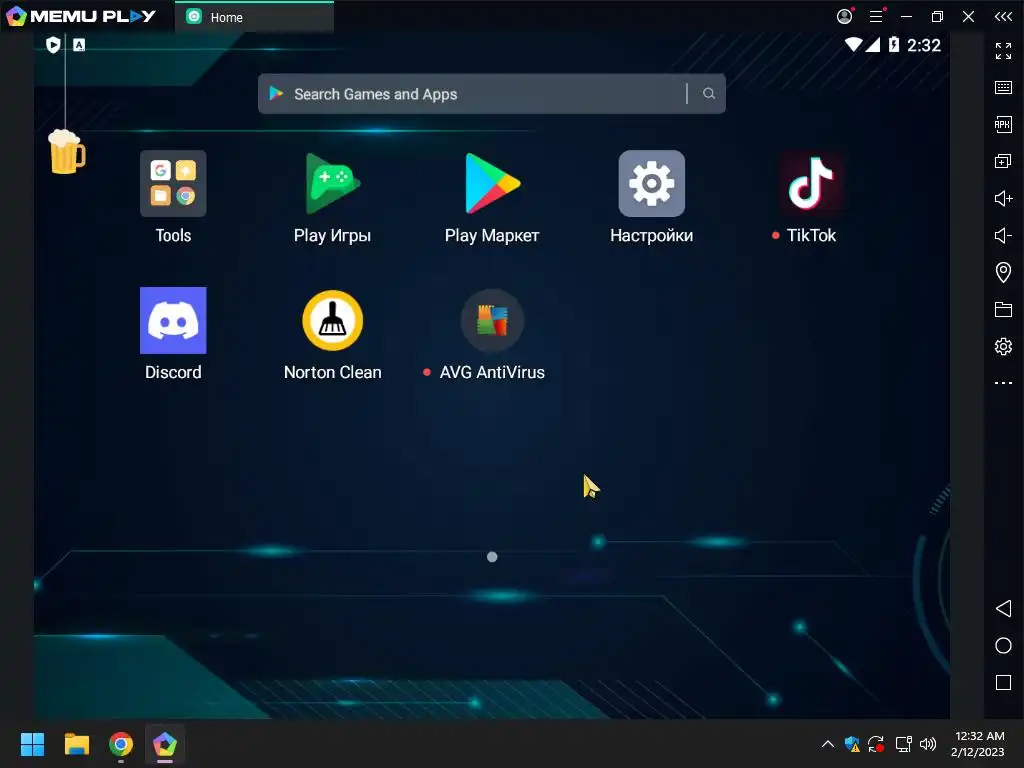Show hidden system tray icons
The image size is (1024, 768).
[827, 744]
